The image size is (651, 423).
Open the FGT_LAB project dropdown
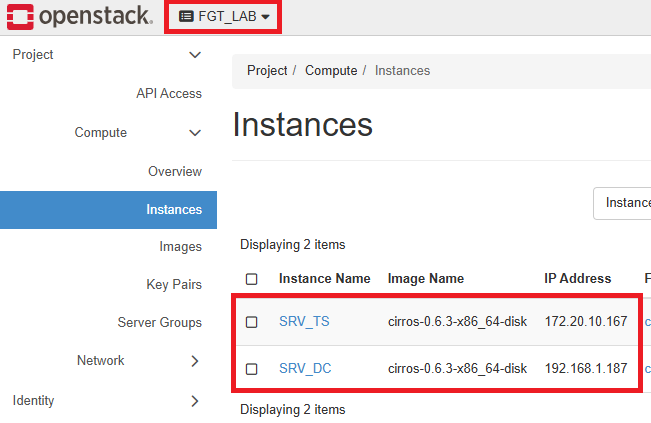(x=224, y=17)
